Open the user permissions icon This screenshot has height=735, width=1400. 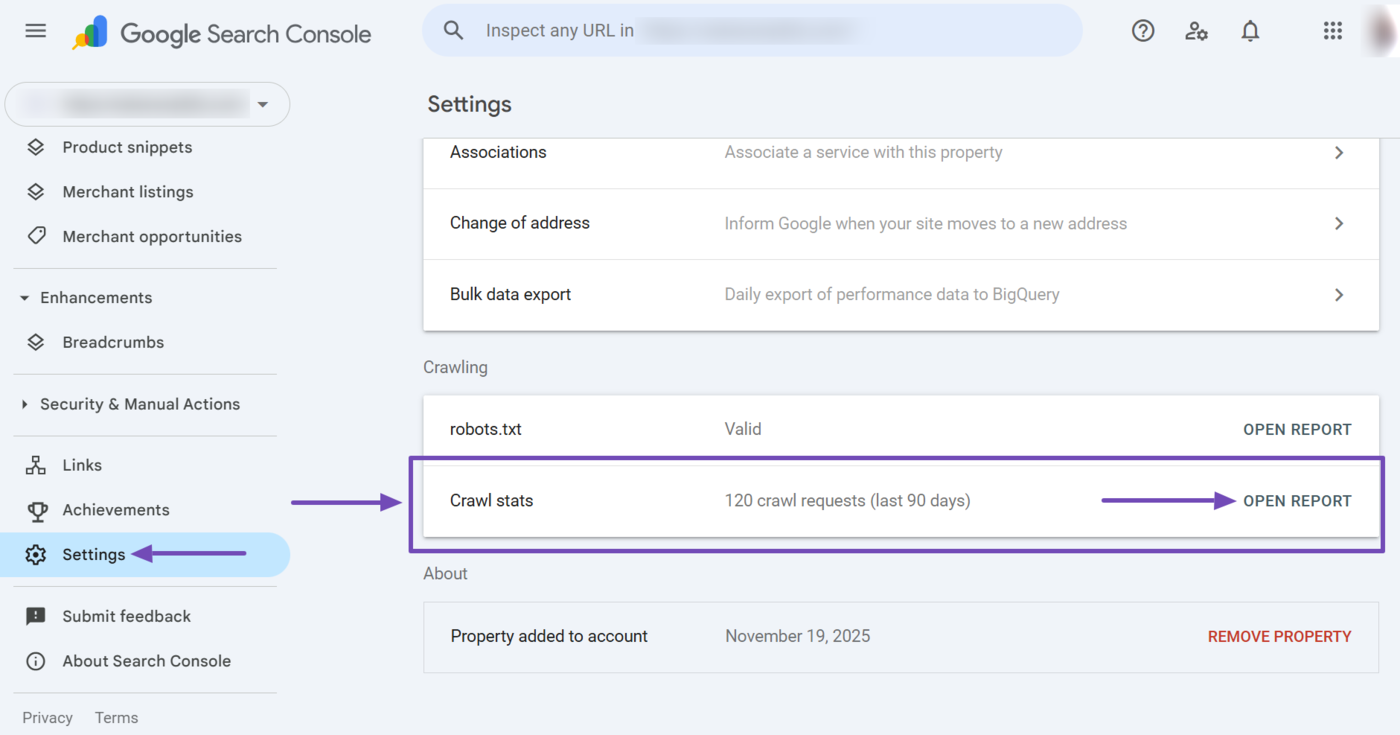(1196, 31)
